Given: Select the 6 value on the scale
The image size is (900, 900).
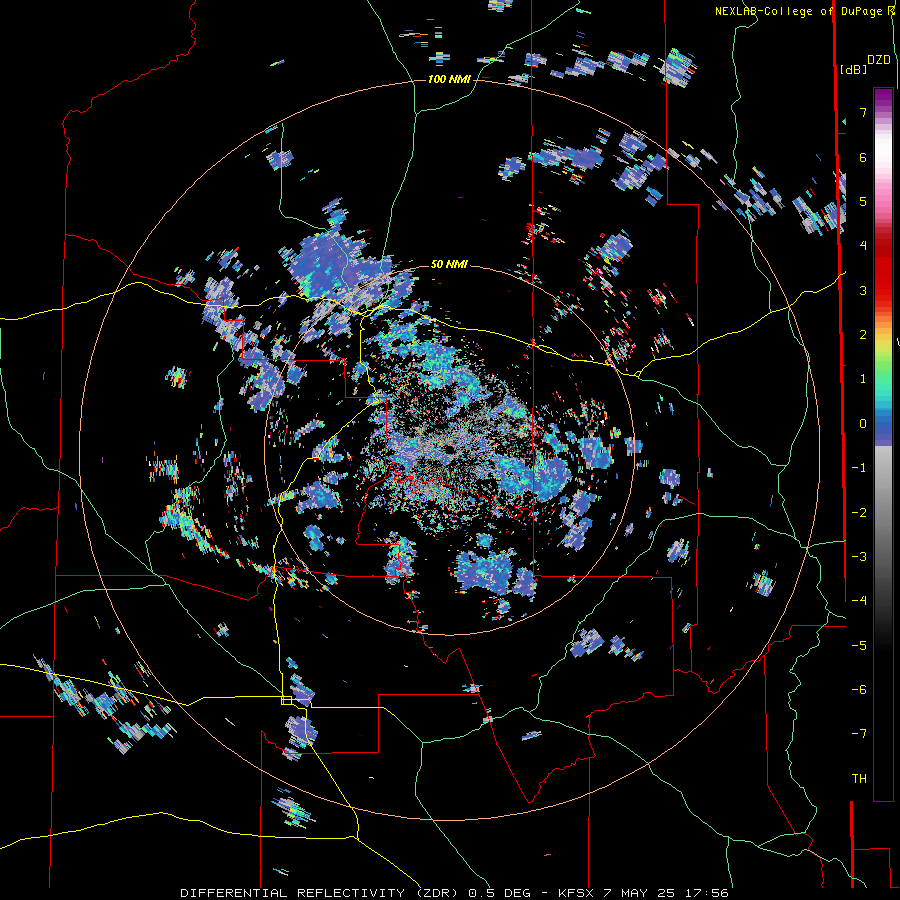Looking at the screenshot, I should (x=863, y=157).
